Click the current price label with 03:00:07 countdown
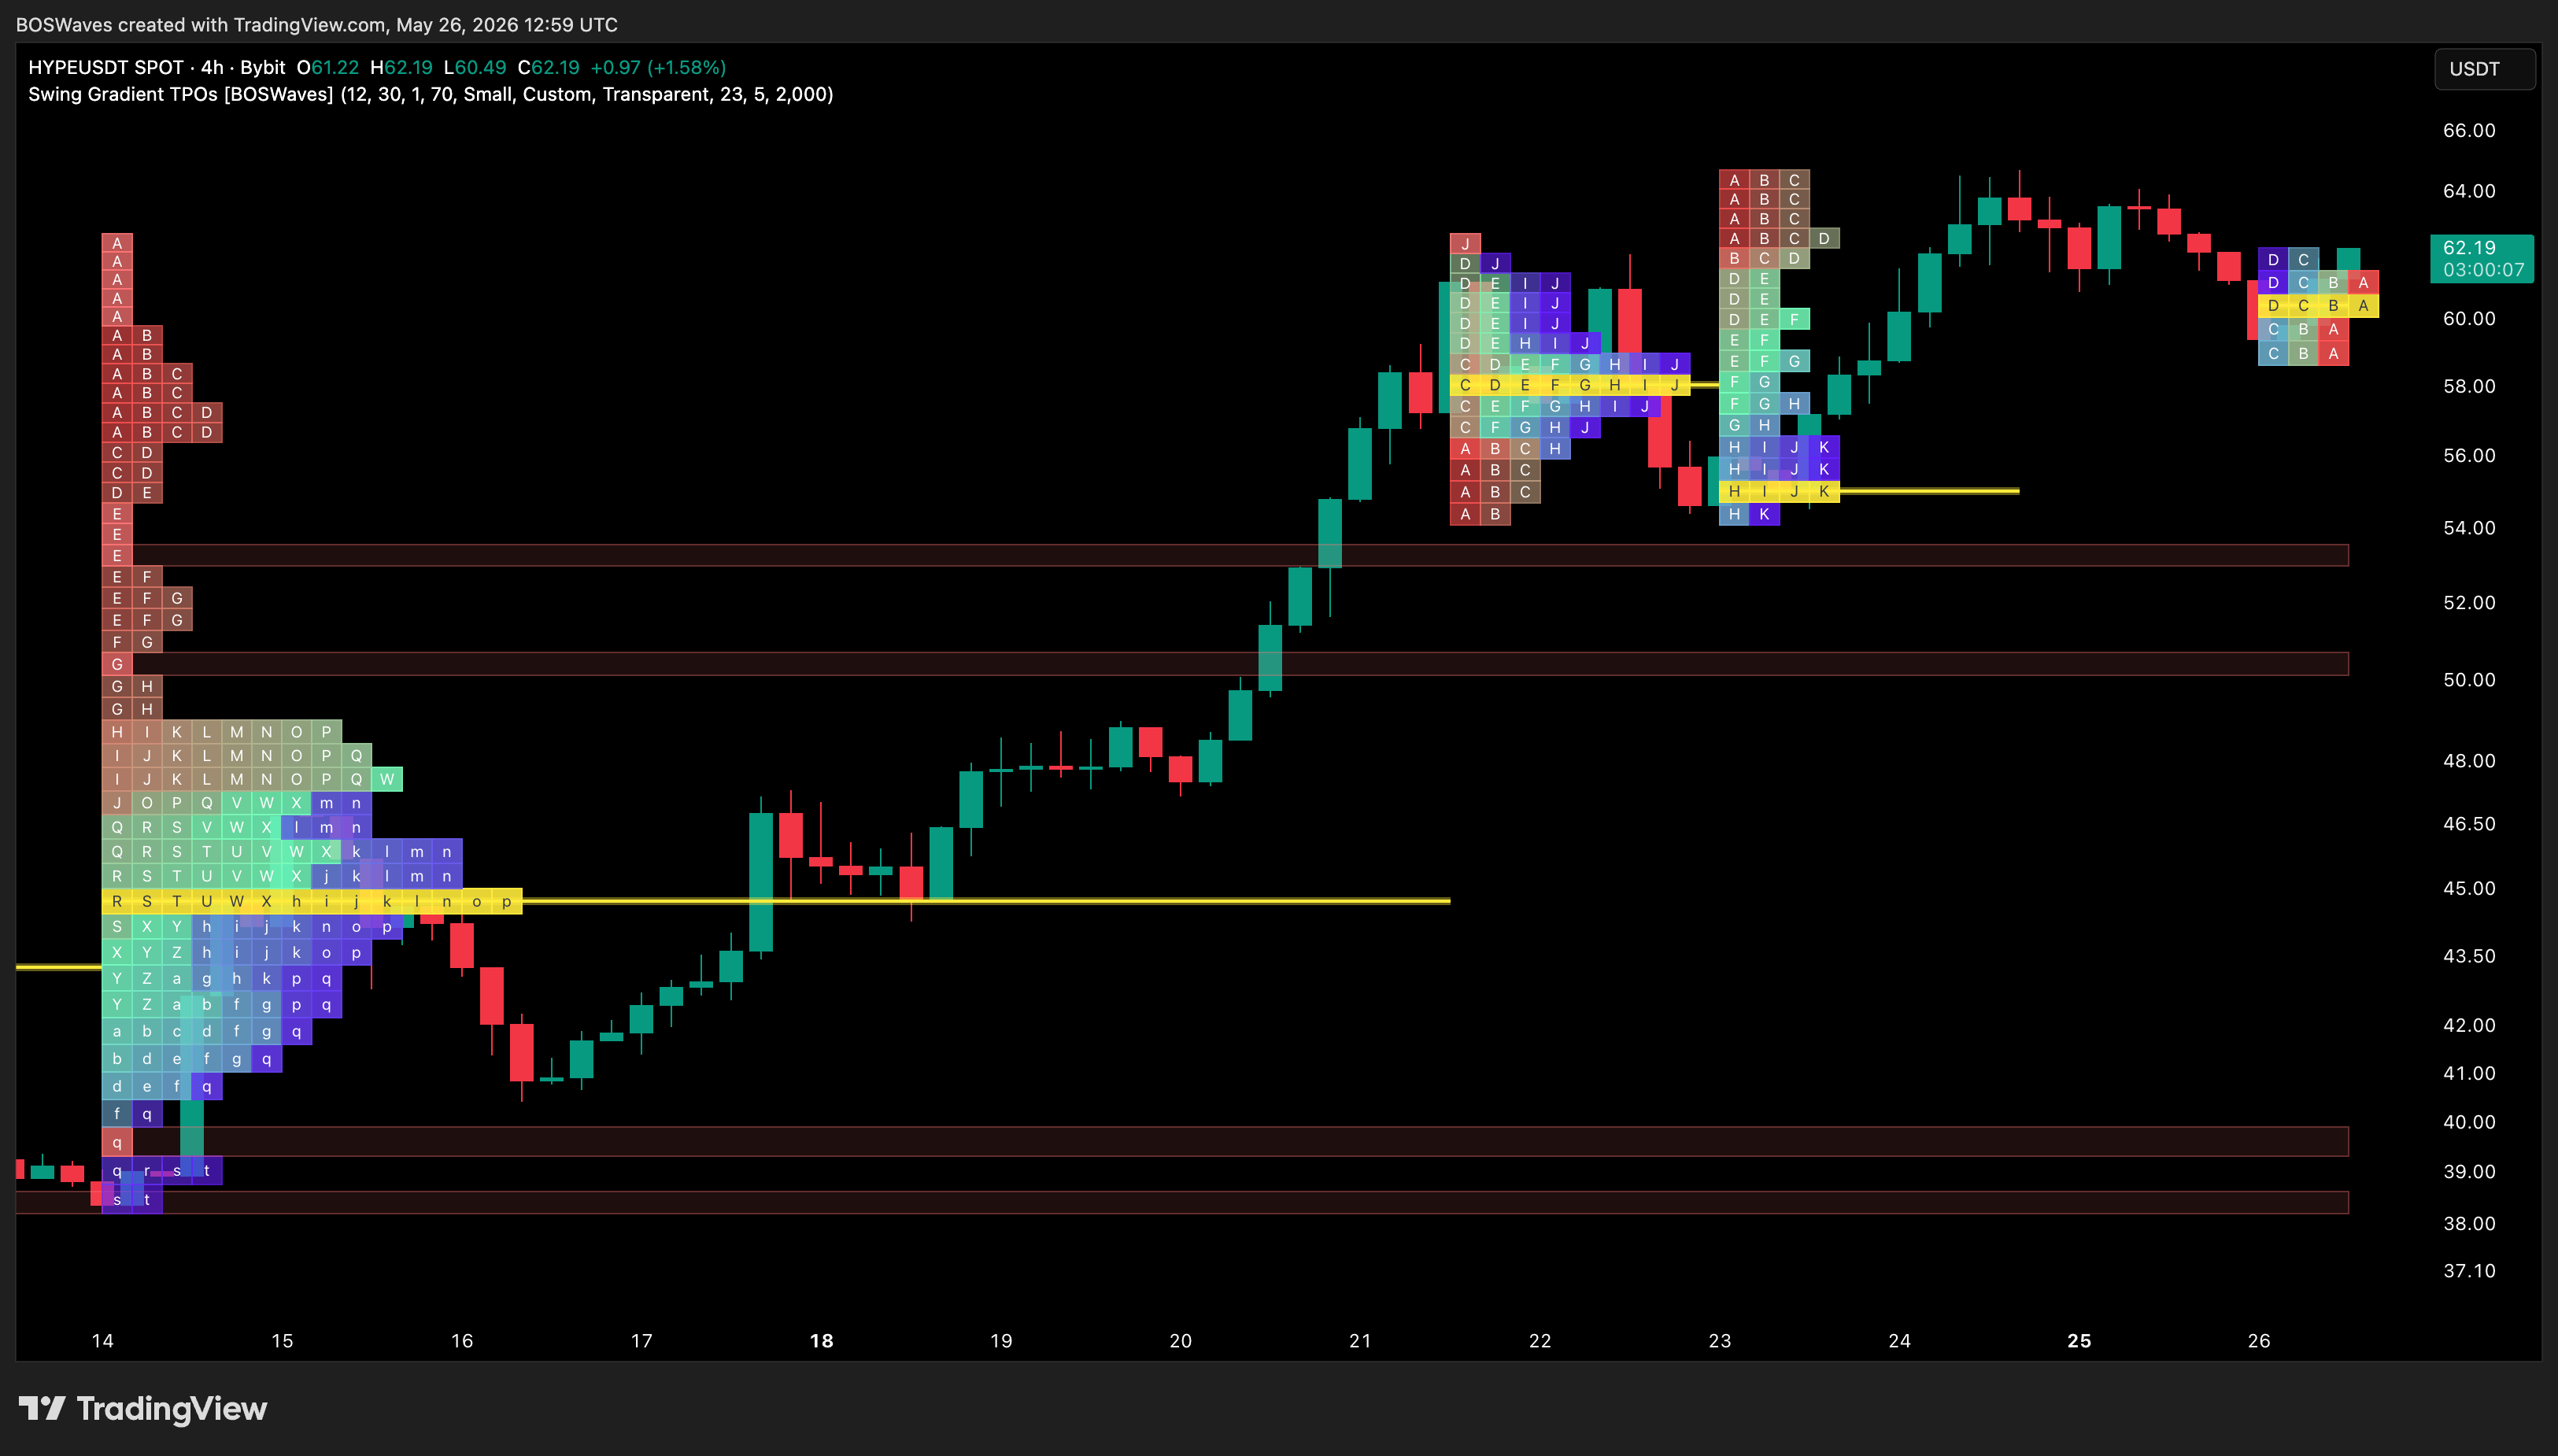Image resolution: width=2558 pixels, height=1456 pixels. click(2482, 259)
